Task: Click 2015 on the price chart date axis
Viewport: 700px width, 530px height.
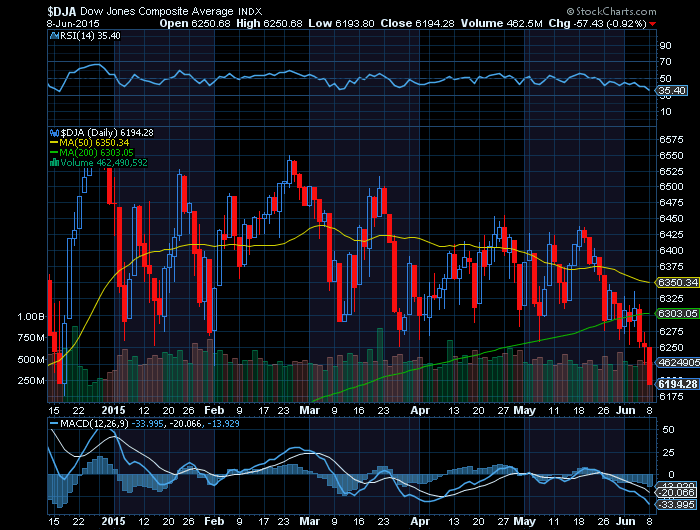Action: click(x=113, y=410)
